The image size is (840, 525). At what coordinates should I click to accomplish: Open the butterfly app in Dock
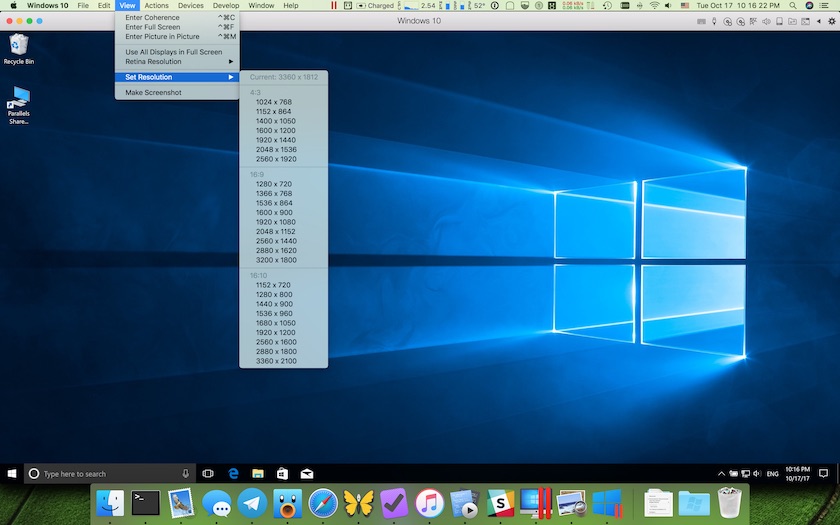358,503
